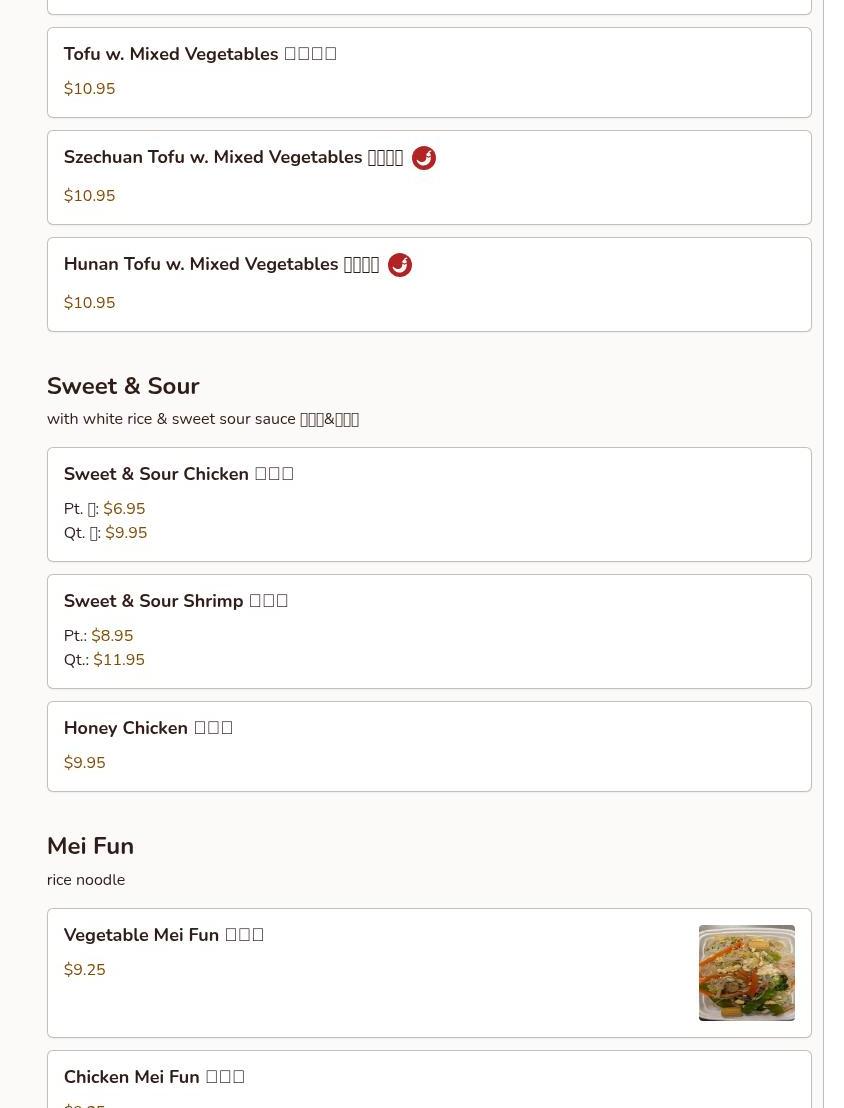Select the Honey Chicken menu item
Image resolution: width=844 pixels, height=1108 pixels.
[429, 746]
